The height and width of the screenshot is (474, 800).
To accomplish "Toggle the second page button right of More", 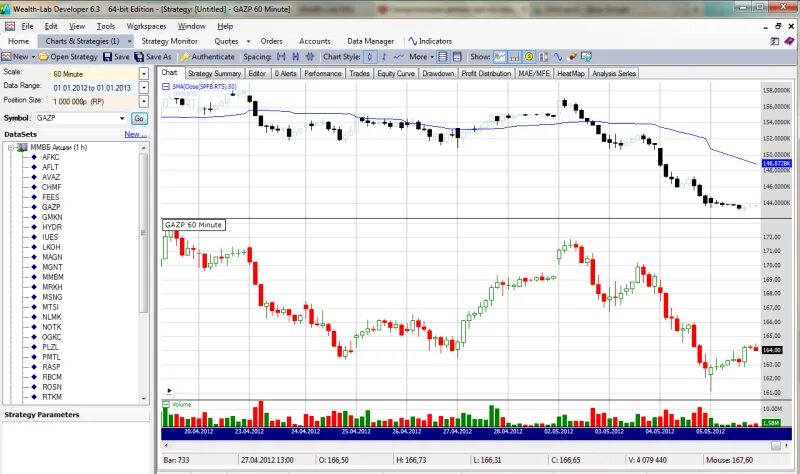I will 457,57.
